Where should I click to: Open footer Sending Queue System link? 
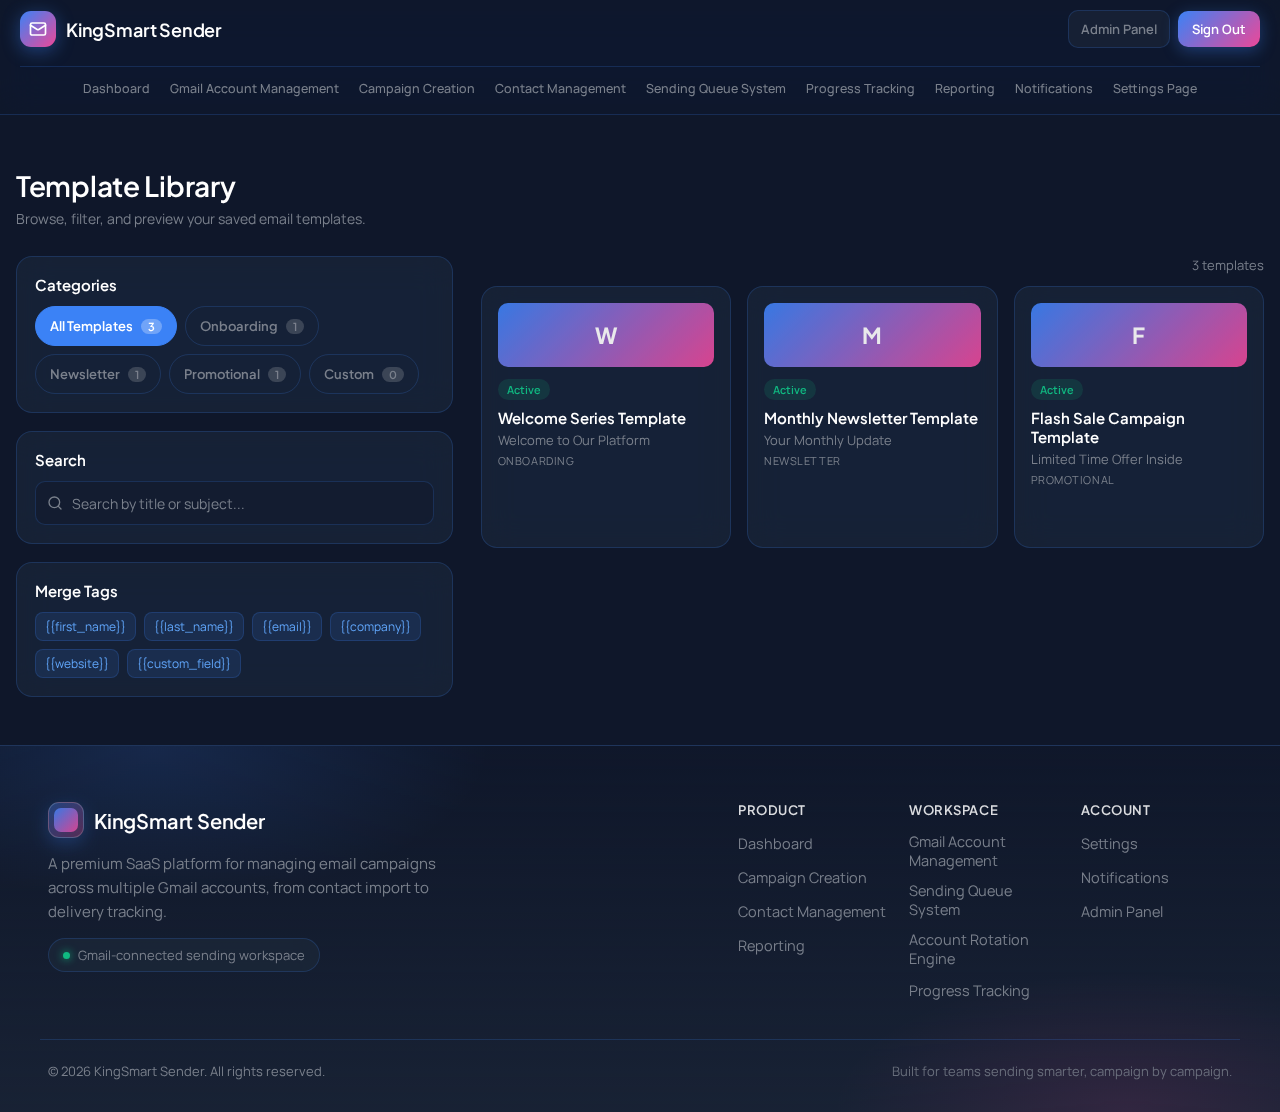[960, 900]
